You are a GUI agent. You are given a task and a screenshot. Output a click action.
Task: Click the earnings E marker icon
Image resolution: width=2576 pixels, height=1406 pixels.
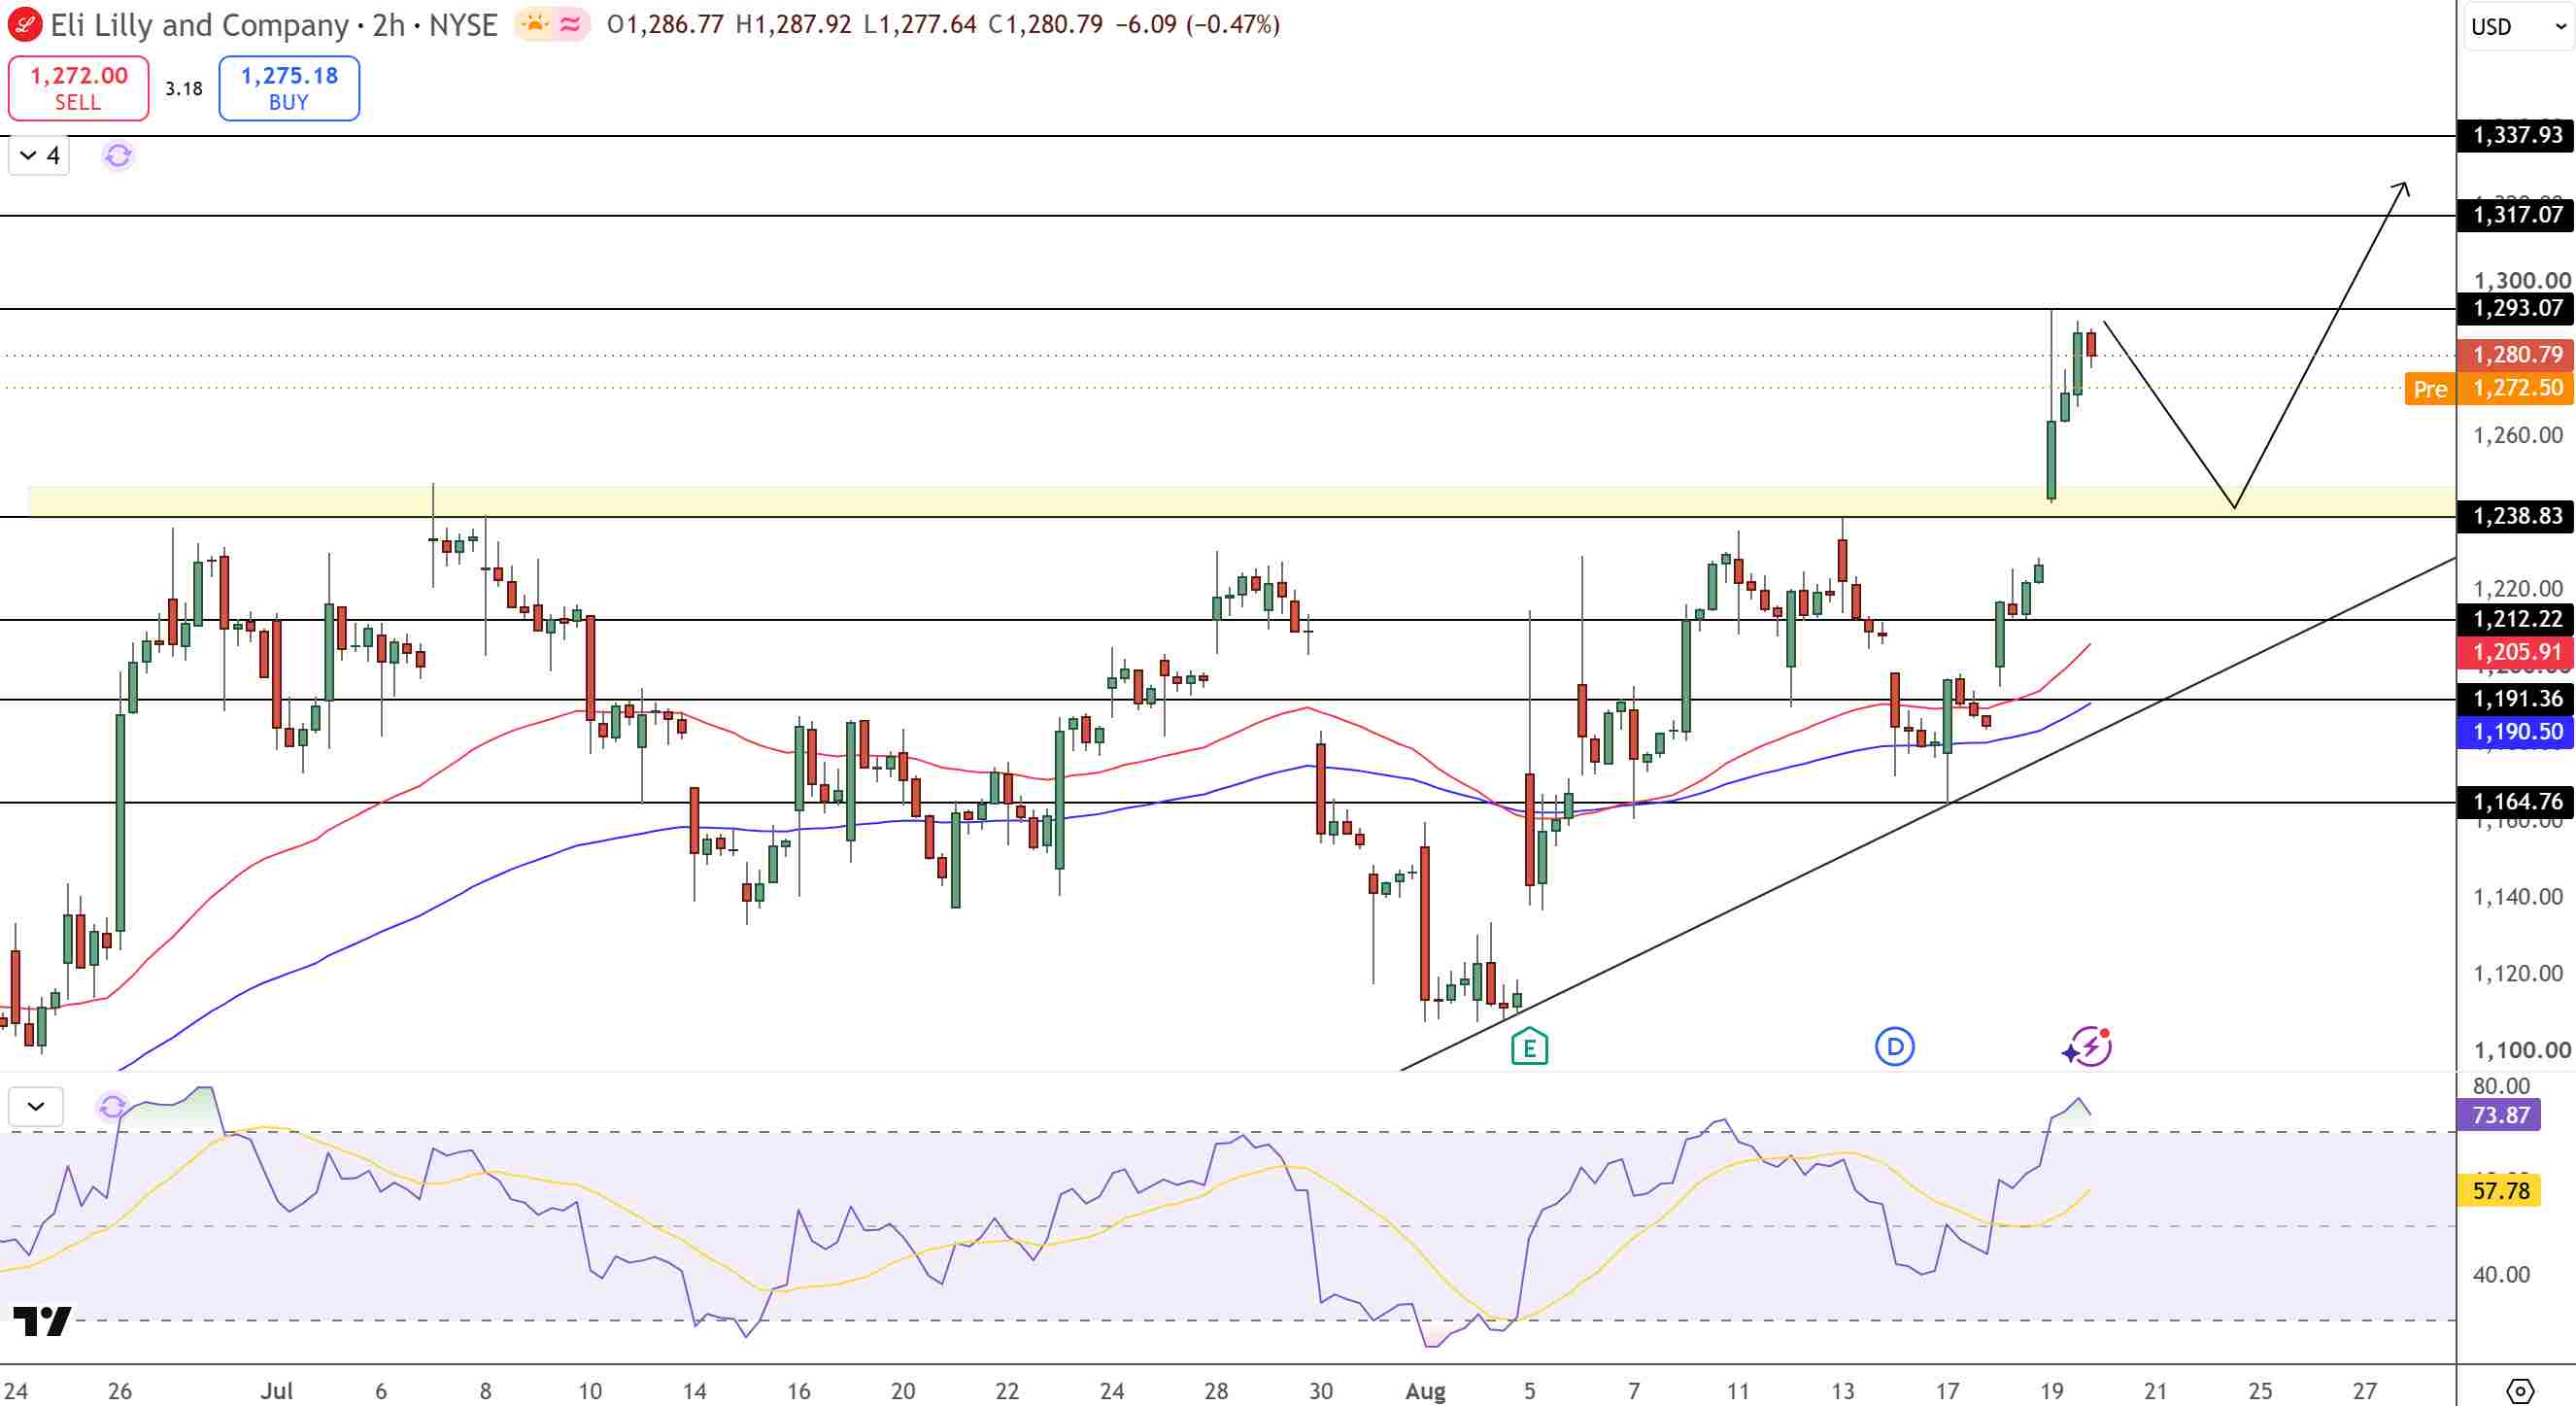point(1529,1047)
